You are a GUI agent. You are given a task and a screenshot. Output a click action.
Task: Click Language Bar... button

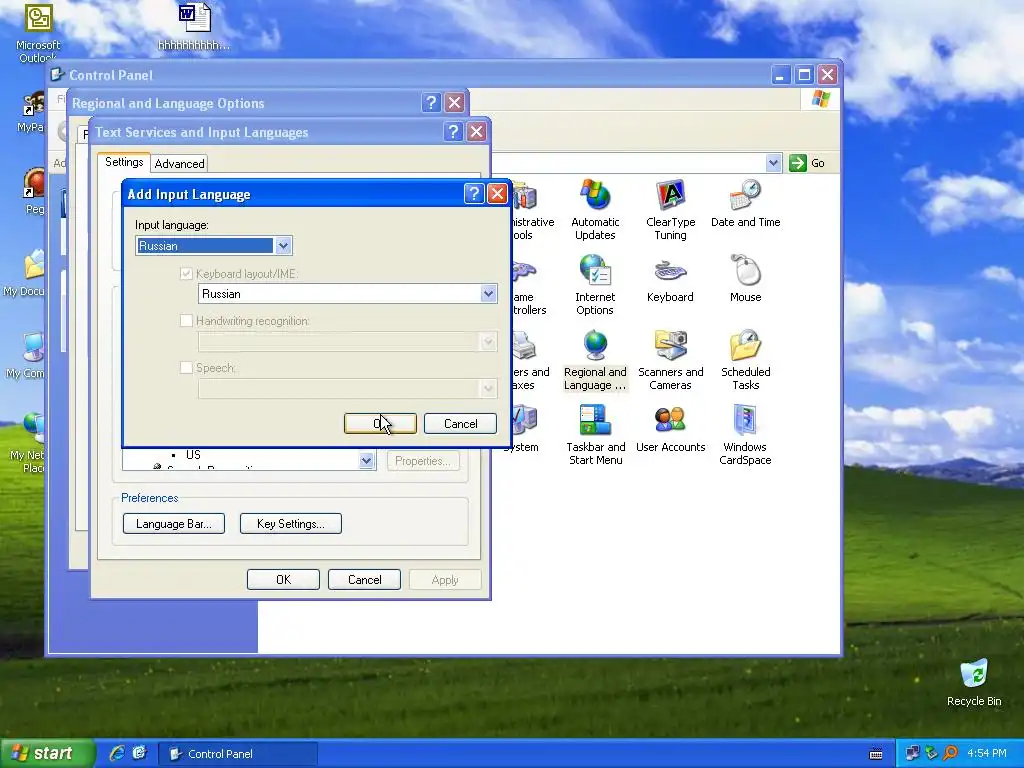pyautogui.click(x=174, y=523)
